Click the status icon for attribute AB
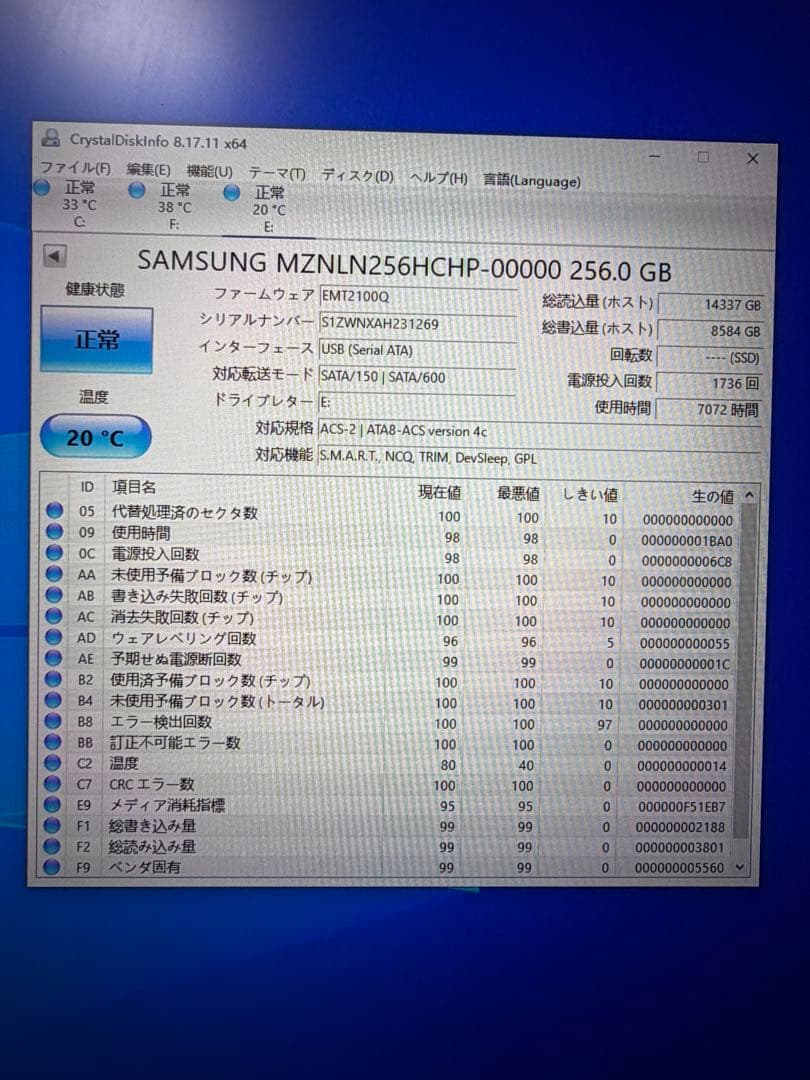The height and width of the screenshot is (1080, 810). (54, 594)
